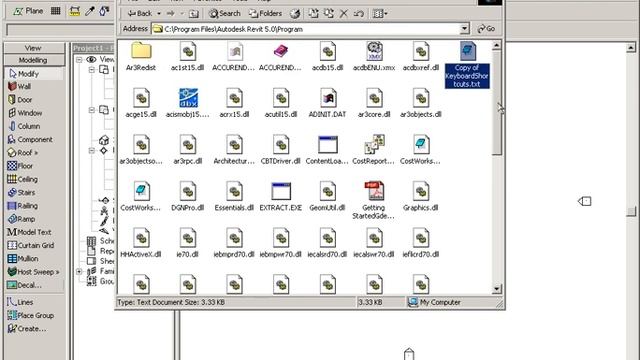Image resolution: width=640 pixels, height=360 pixels.
Task: Expand the Families node plus sign
Action: point(79,271)
